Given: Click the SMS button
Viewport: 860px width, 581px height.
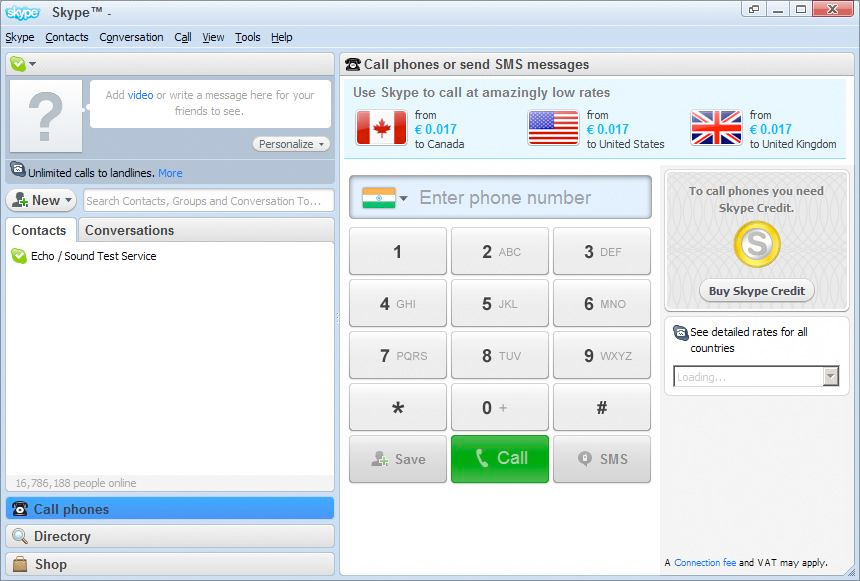Looking at the screenshot, I should [x=602, y=459].
